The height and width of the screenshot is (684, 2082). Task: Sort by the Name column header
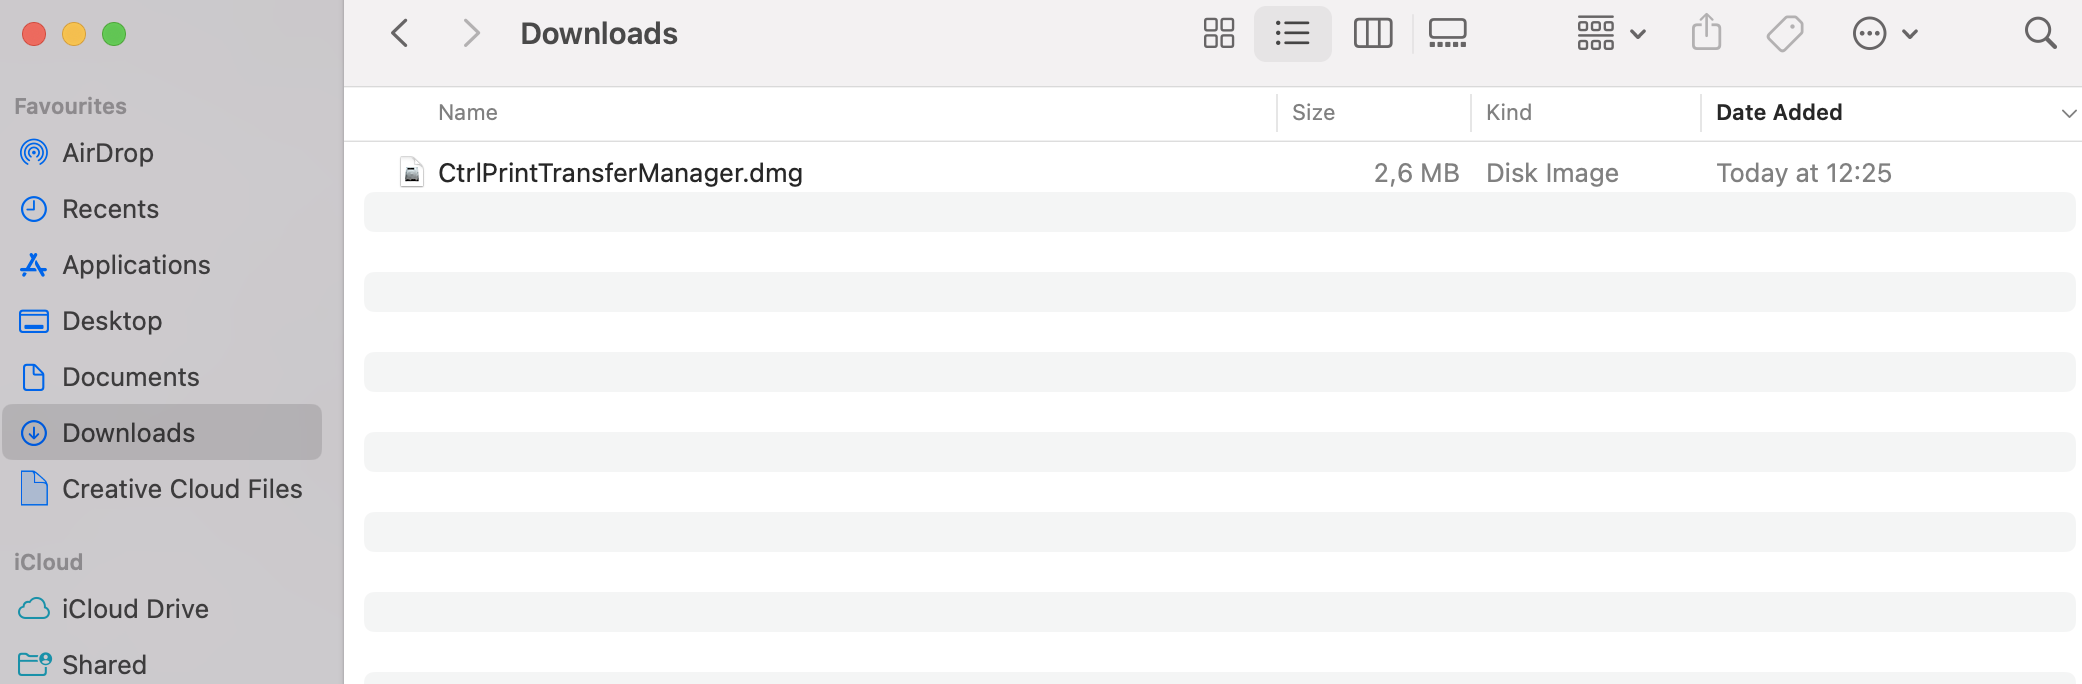tap(467, 112)
